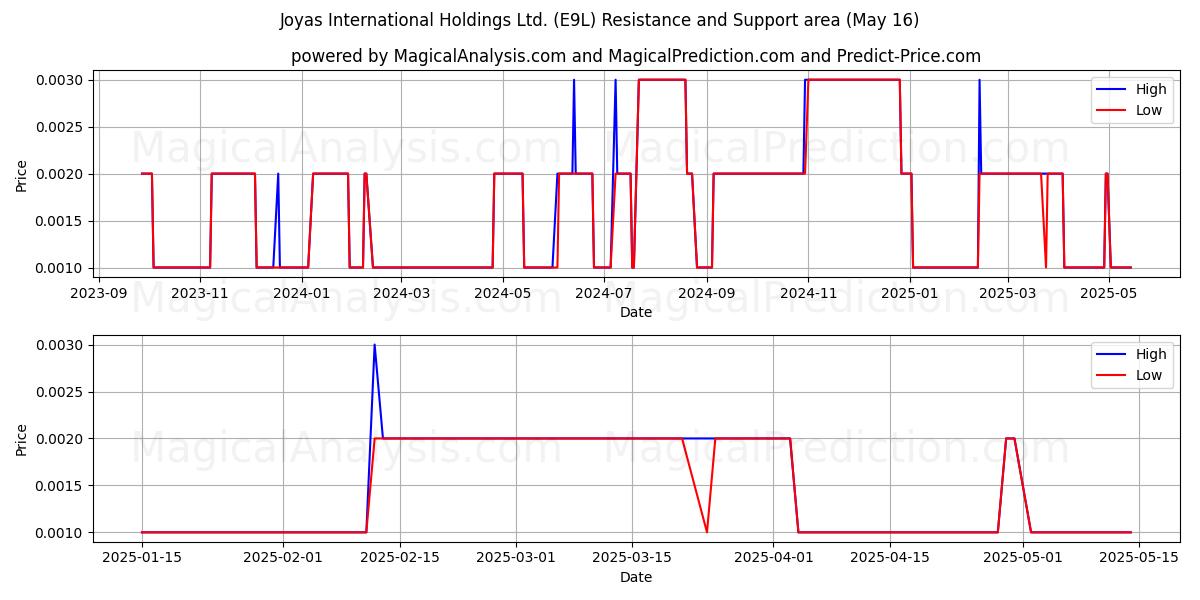Click the bottom chart '0.0010' y-axis tick

click(62, 533)
